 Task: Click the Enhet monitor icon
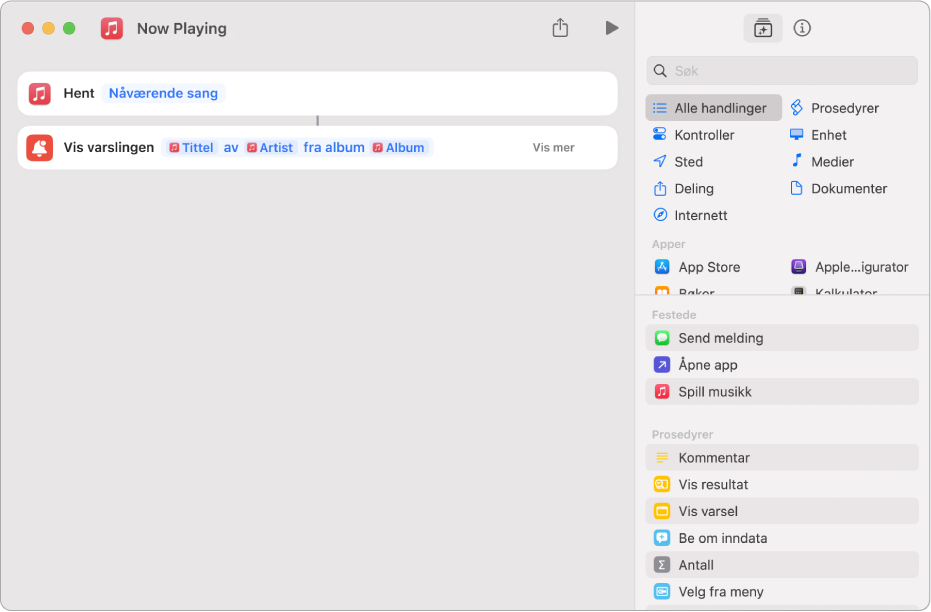point(797,134)
